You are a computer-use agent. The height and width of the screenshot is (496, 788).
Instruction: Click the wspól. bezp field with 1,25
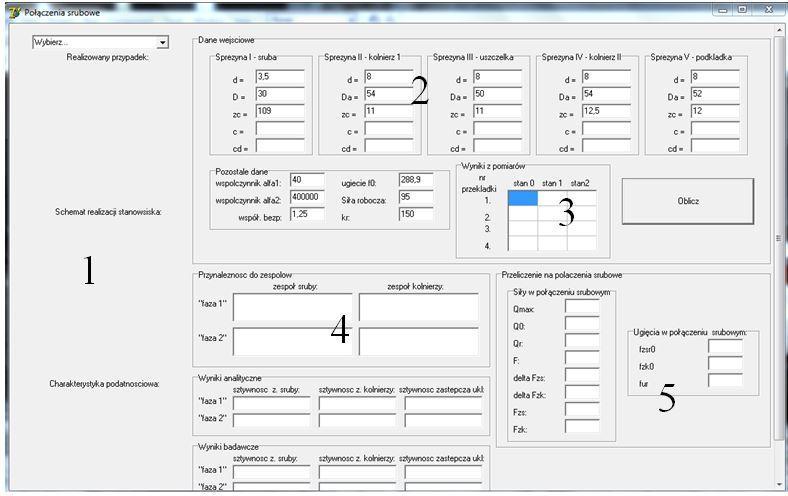pos(307,214)
